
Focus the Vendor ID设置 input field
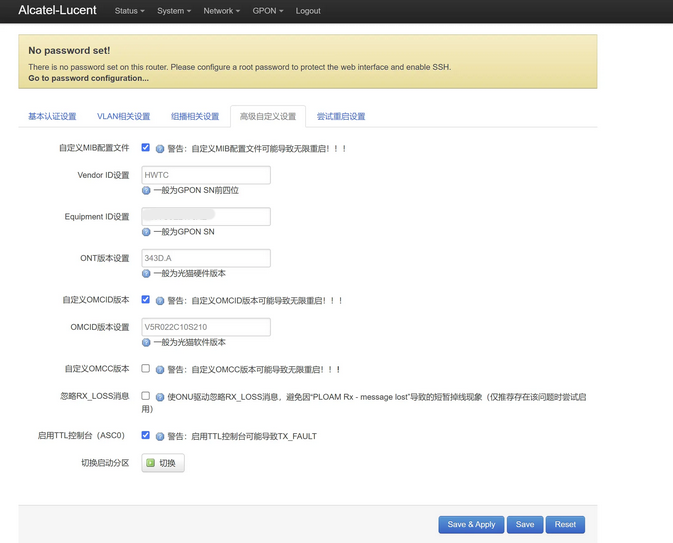pos(206,175)
